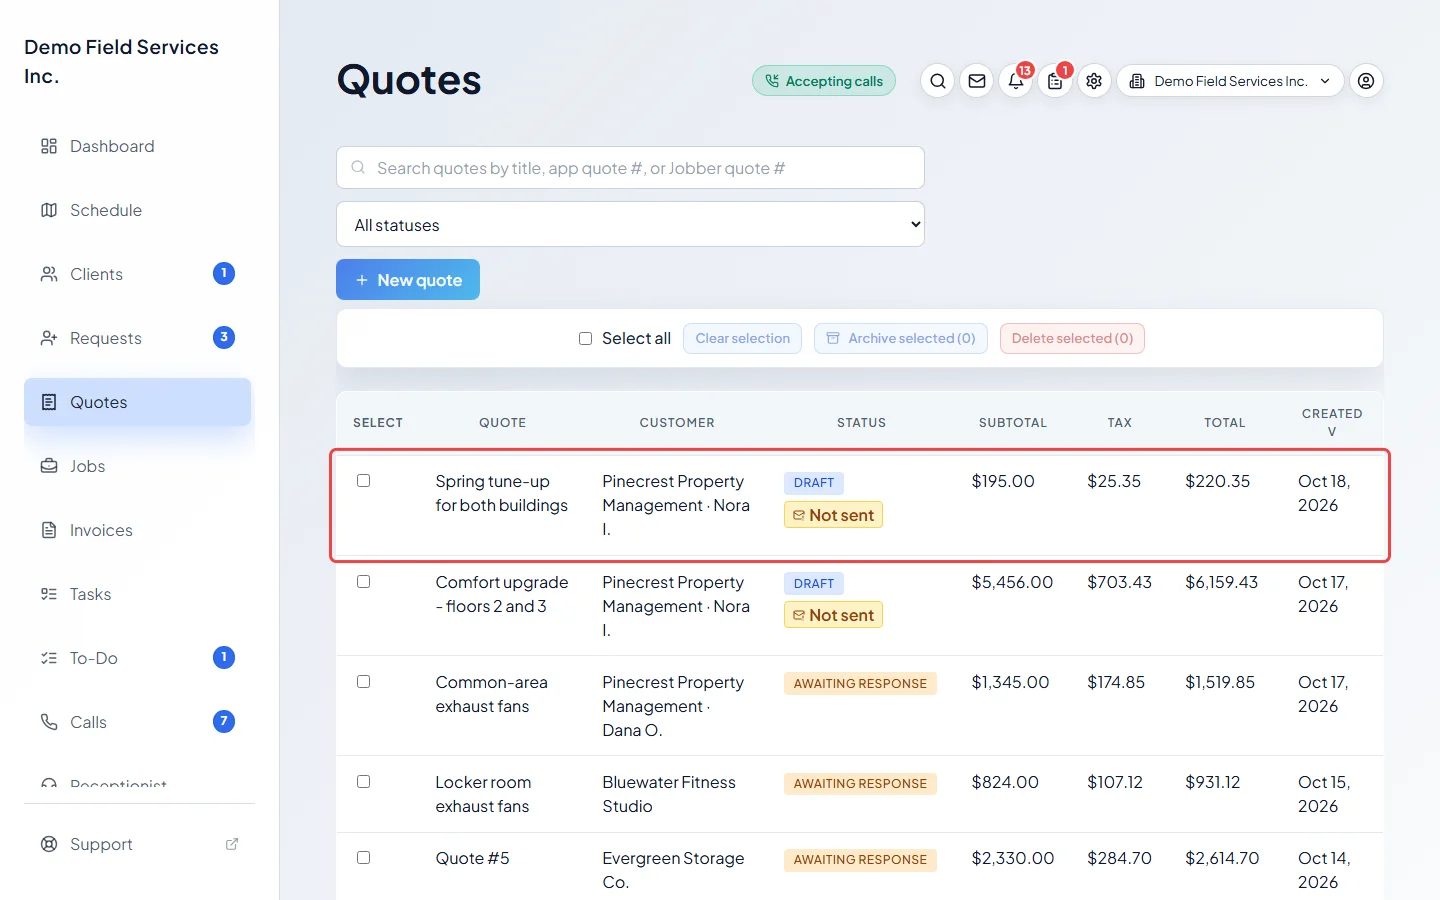Screen dimensions: 1440x900
Task: Click the Support lifebuoy icon
Action: click(49, 844)
